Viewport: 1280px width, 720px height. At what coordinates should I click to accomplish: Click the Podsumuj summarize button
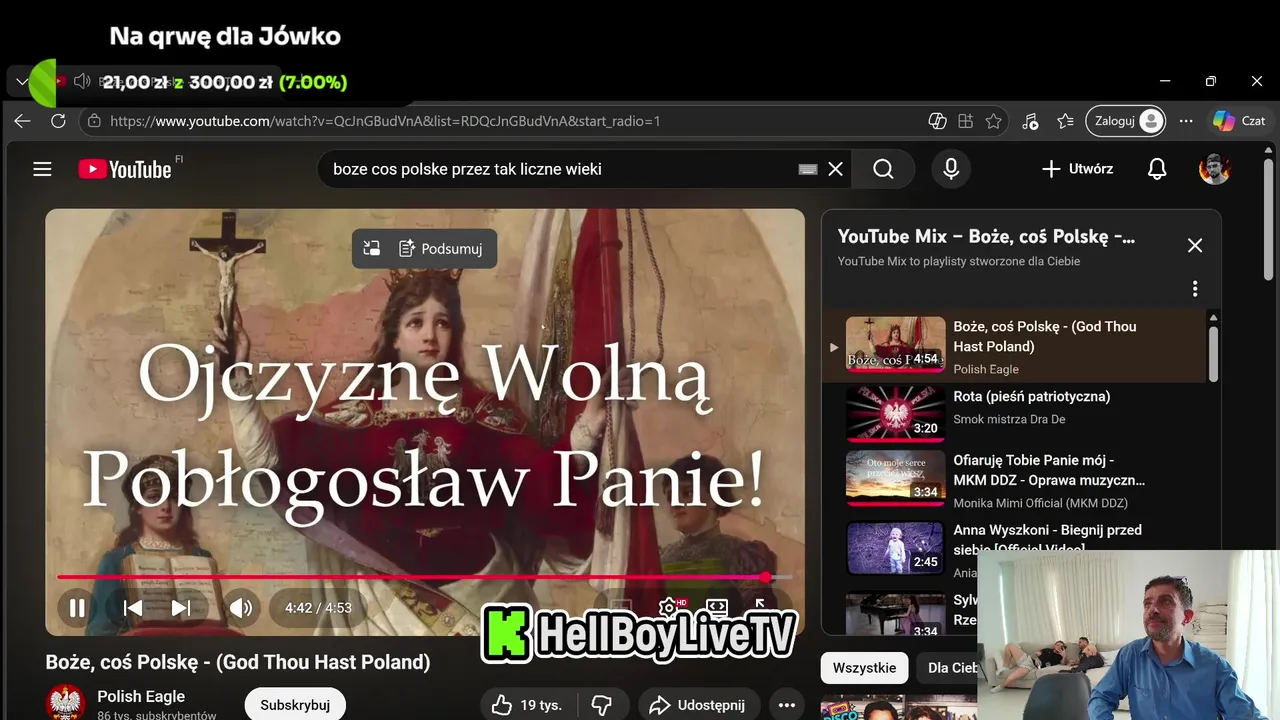click(x=441, y=248)
